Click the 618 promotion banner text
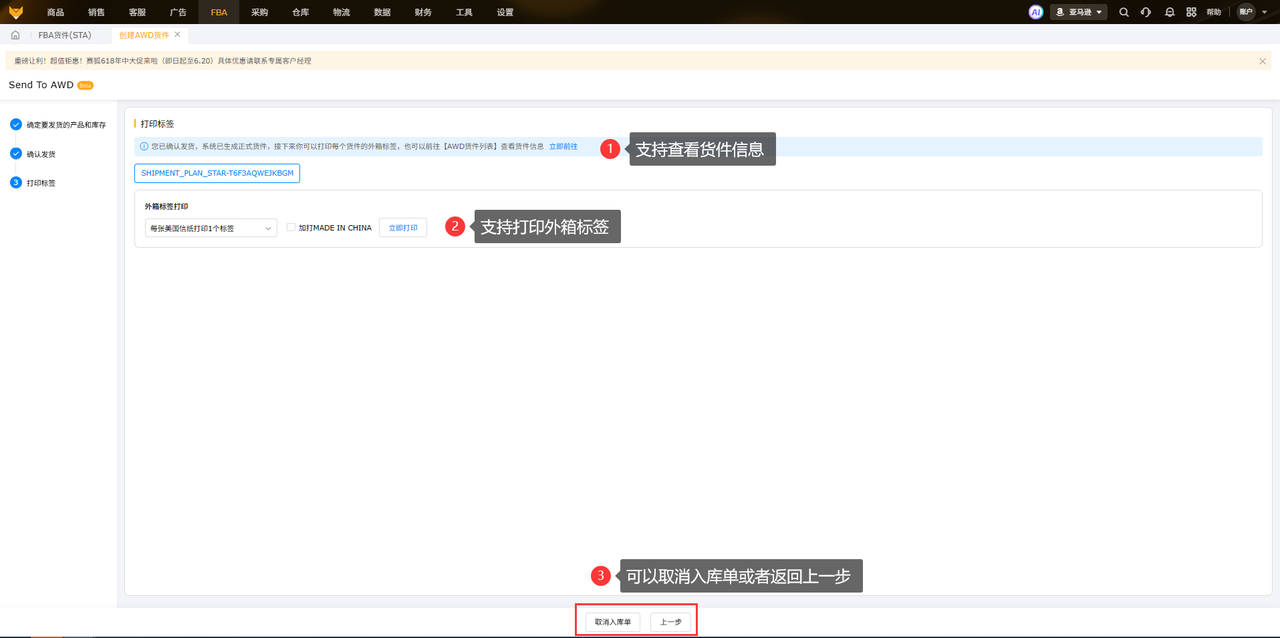Screen dimensions: 1280x638 [x=162, y=61]
